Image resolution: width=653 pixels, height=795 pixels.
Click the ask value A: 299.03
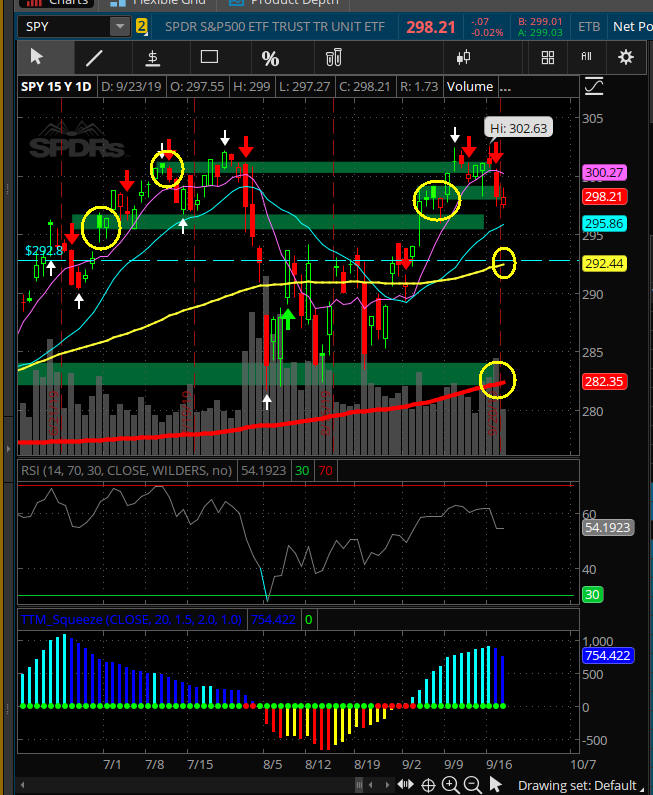pyautogui.click(x=540, y=32)
